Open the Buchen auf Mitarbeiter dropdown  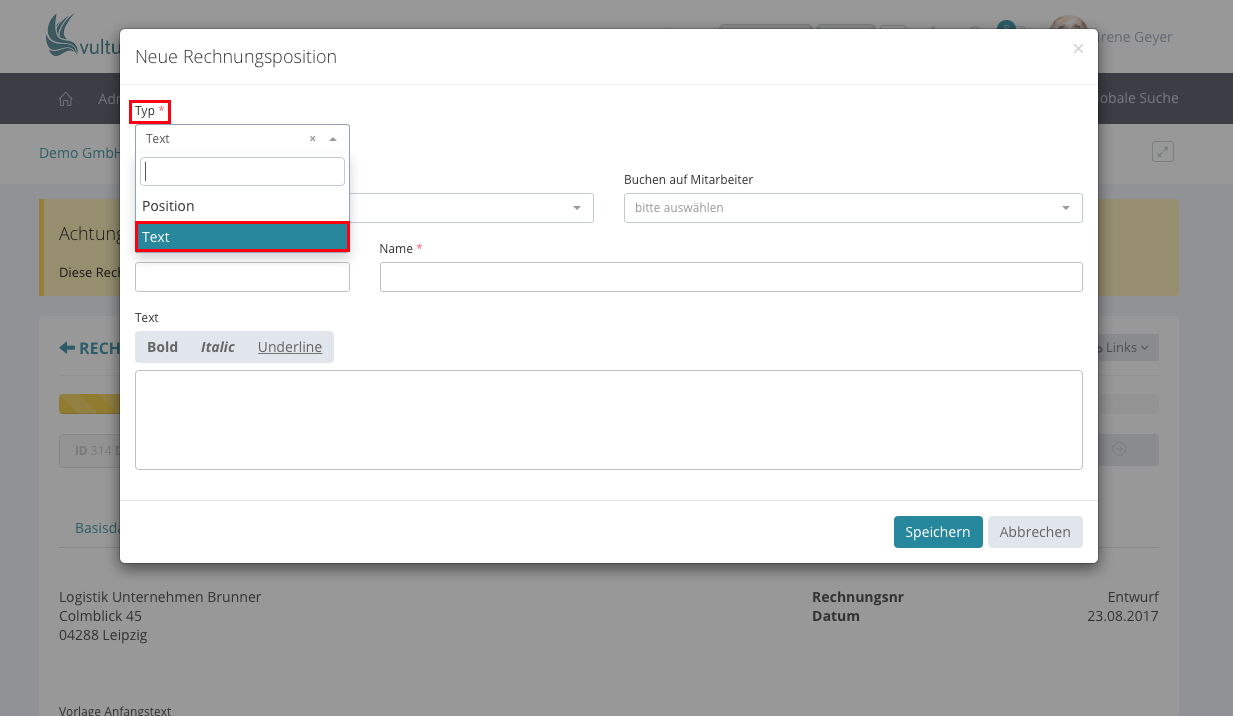pyautogui.click(x=852, y=208)
